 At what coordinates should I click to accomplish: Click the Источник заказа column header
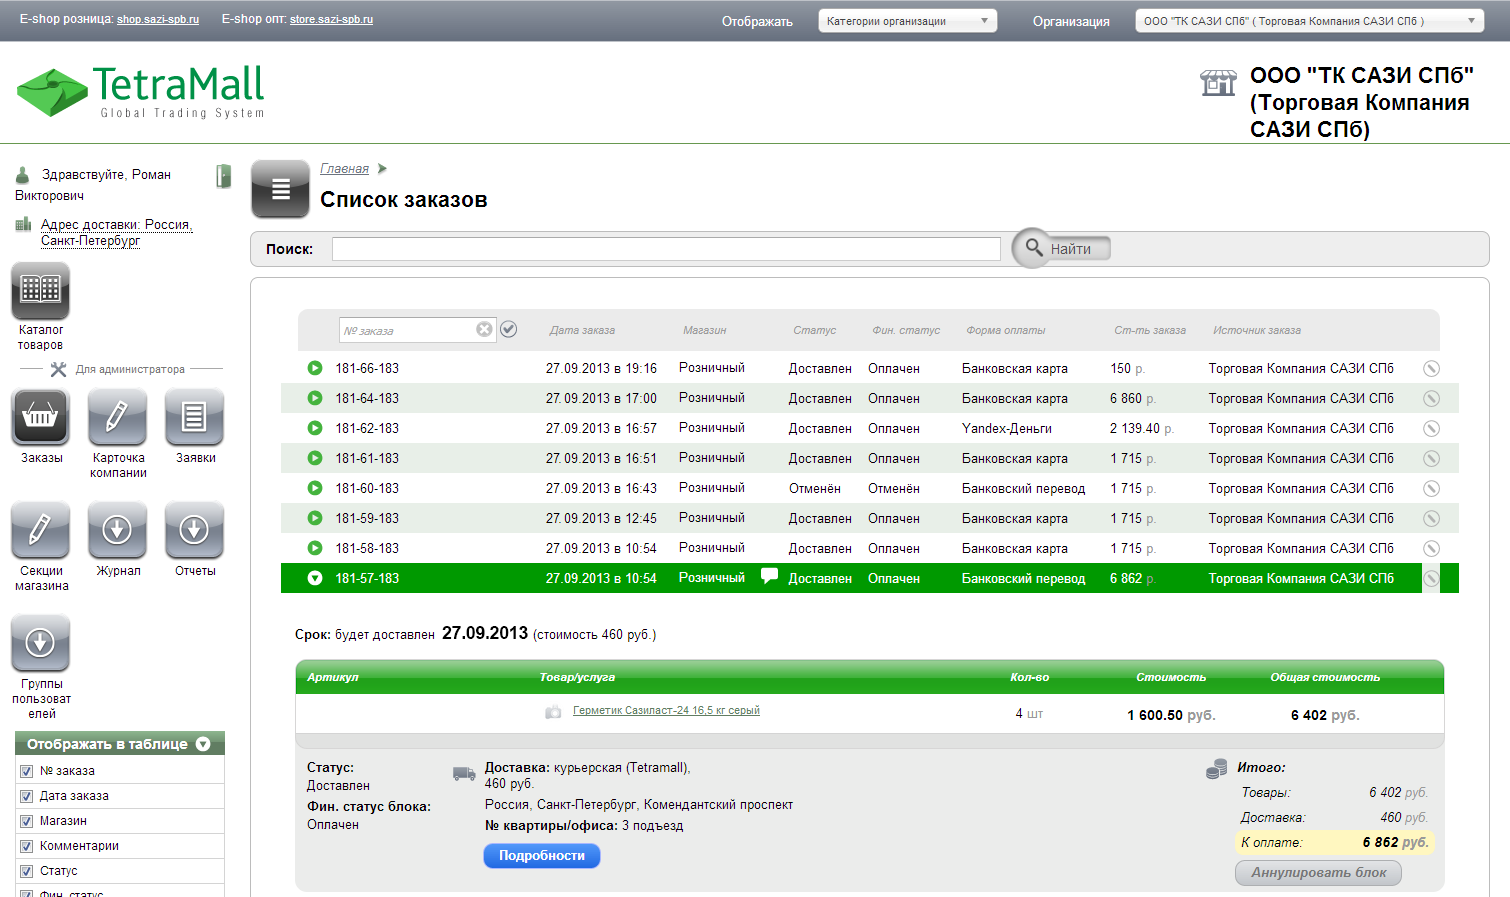tap(1257, 330)
